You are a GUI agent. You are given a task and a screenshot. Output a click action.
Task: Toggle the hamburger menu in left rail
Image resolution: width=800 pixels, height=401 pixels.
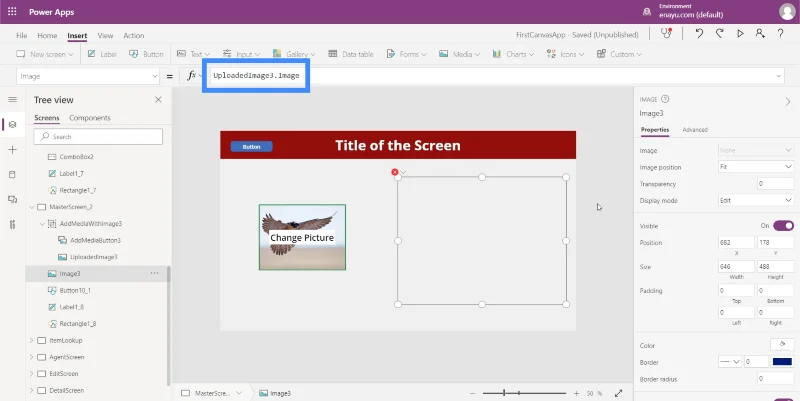pyautogui.click(x=12, y=99)
